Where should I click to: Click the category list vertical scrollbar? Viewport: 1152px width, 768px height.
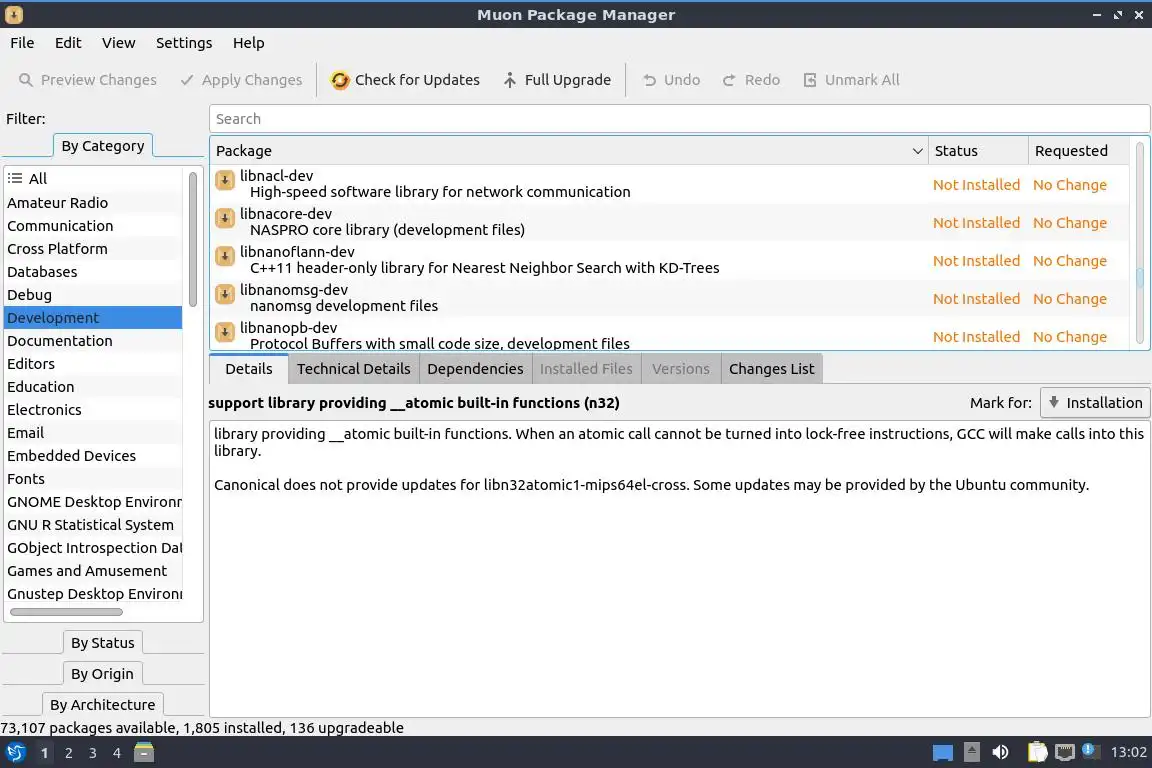pyautogui.click(x=192, y=239)
